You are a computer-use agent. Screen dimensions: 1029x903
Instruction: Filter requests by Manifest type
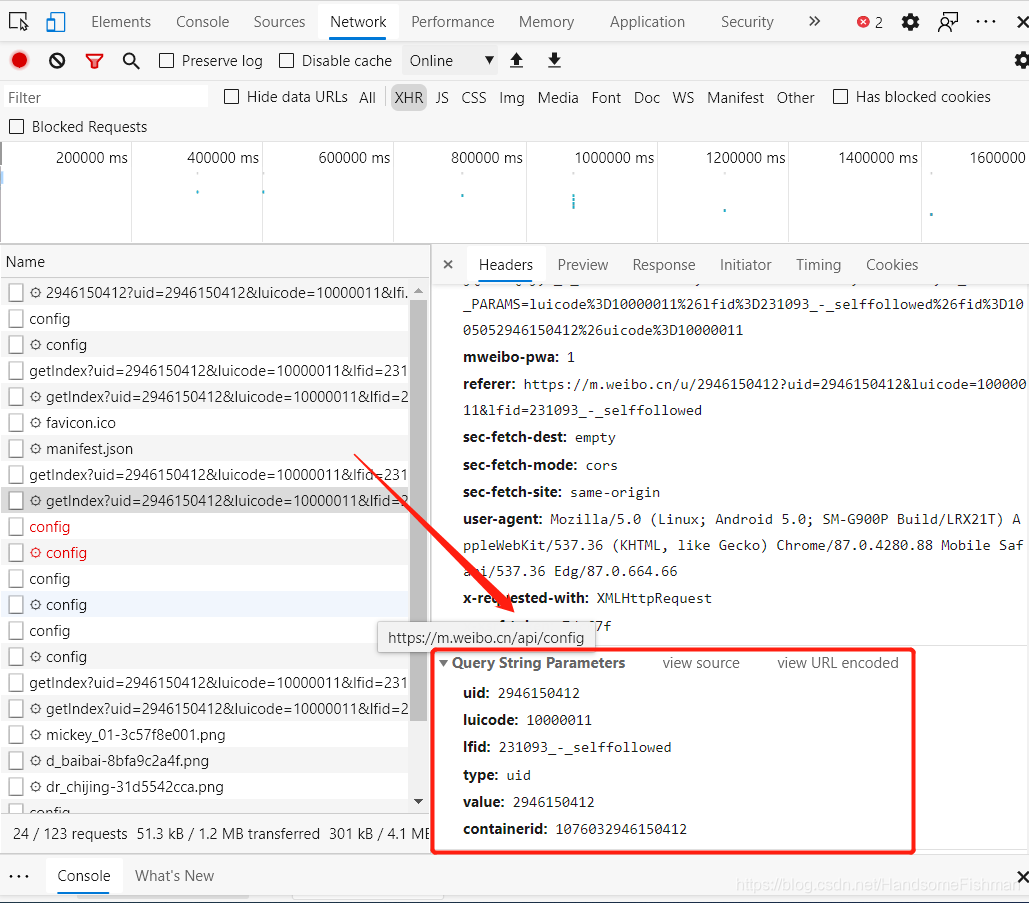click(x=736, y=98)
